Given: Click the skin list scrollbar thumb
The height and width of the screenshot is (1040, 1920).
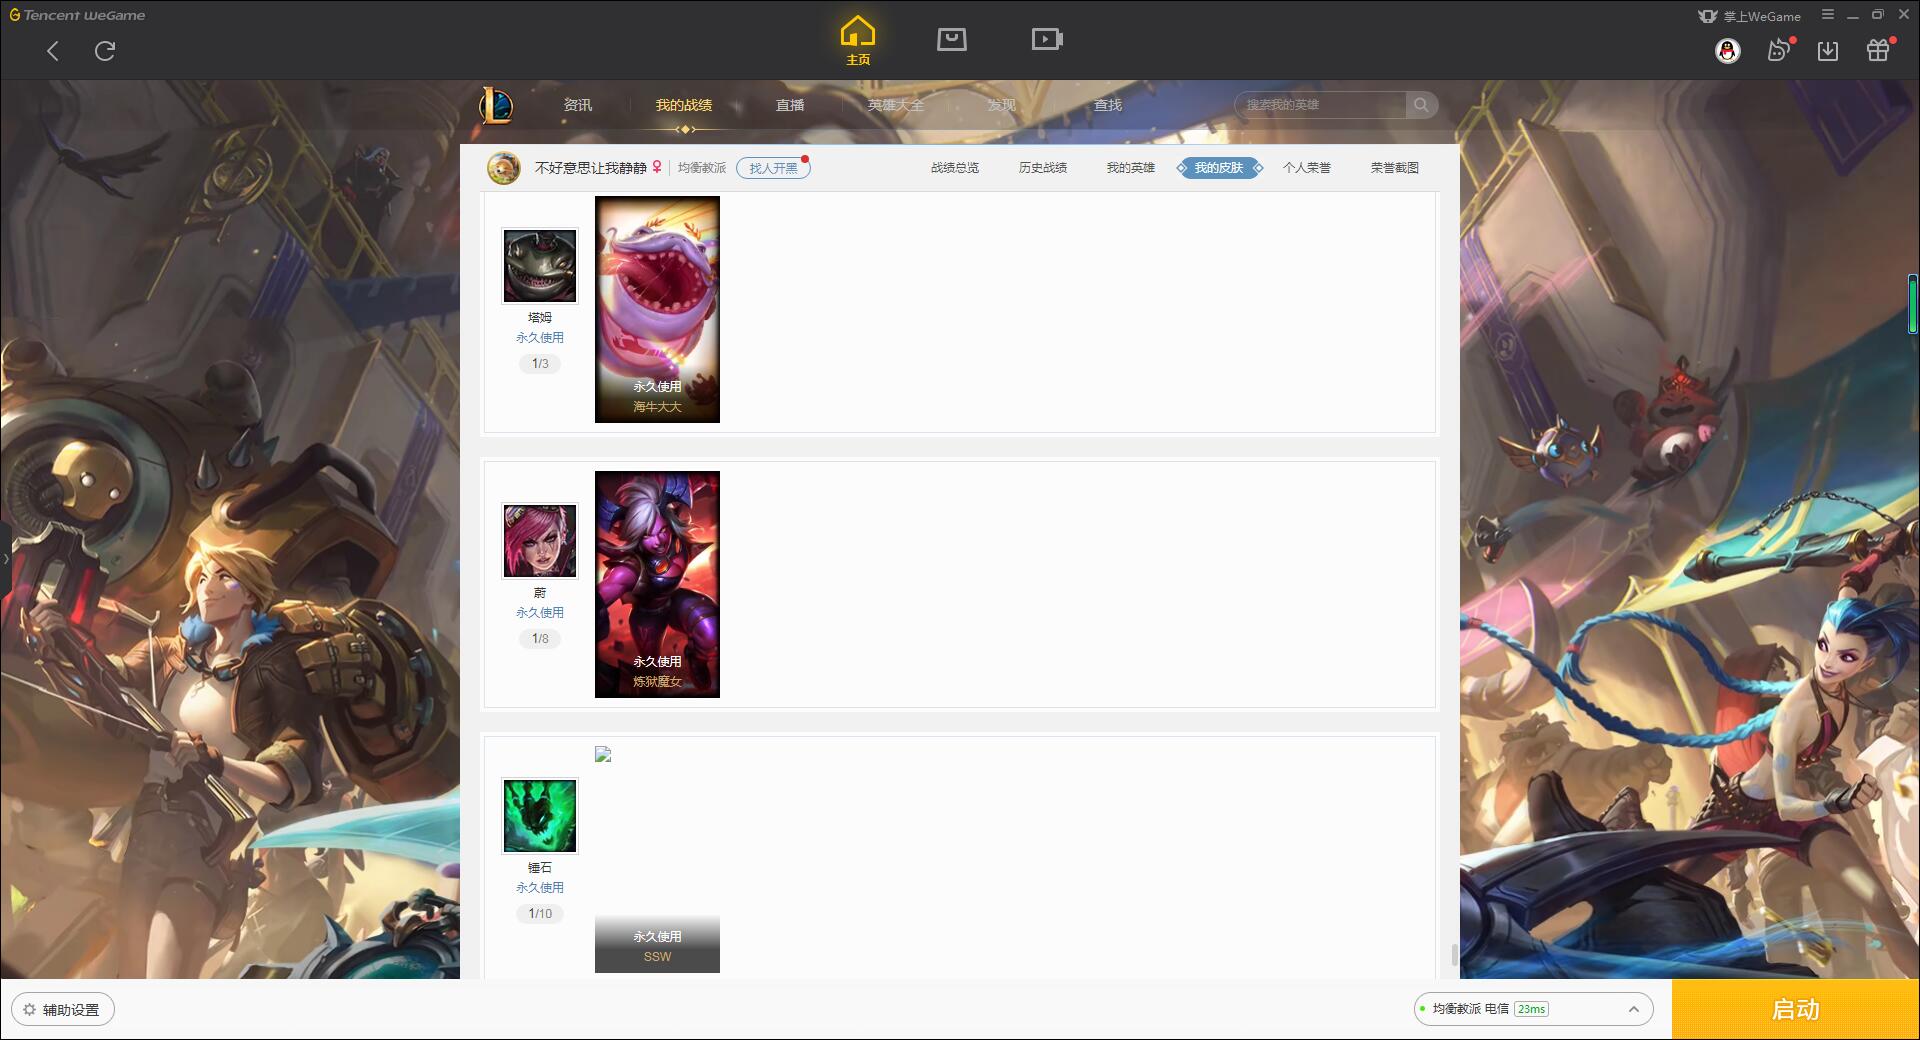Looking at the screenshot, I should (x=1454, y=954).
